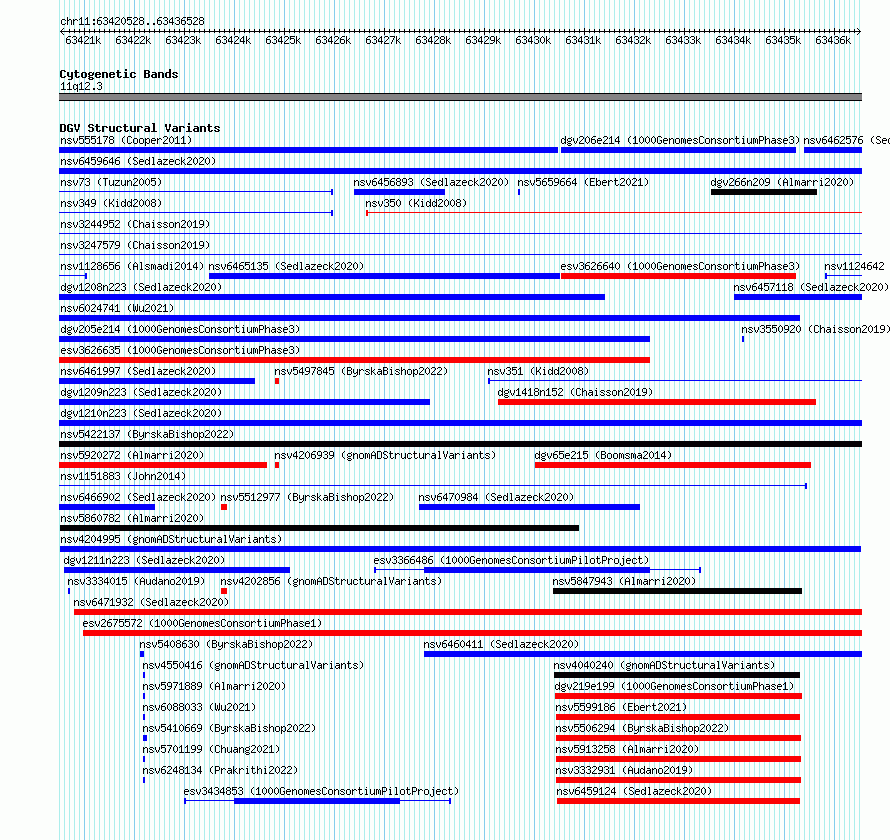Screen dimensions: 890x840
Task: Open nsv5410669 (ByrskaBishop2022) variant
Action: 229,728
